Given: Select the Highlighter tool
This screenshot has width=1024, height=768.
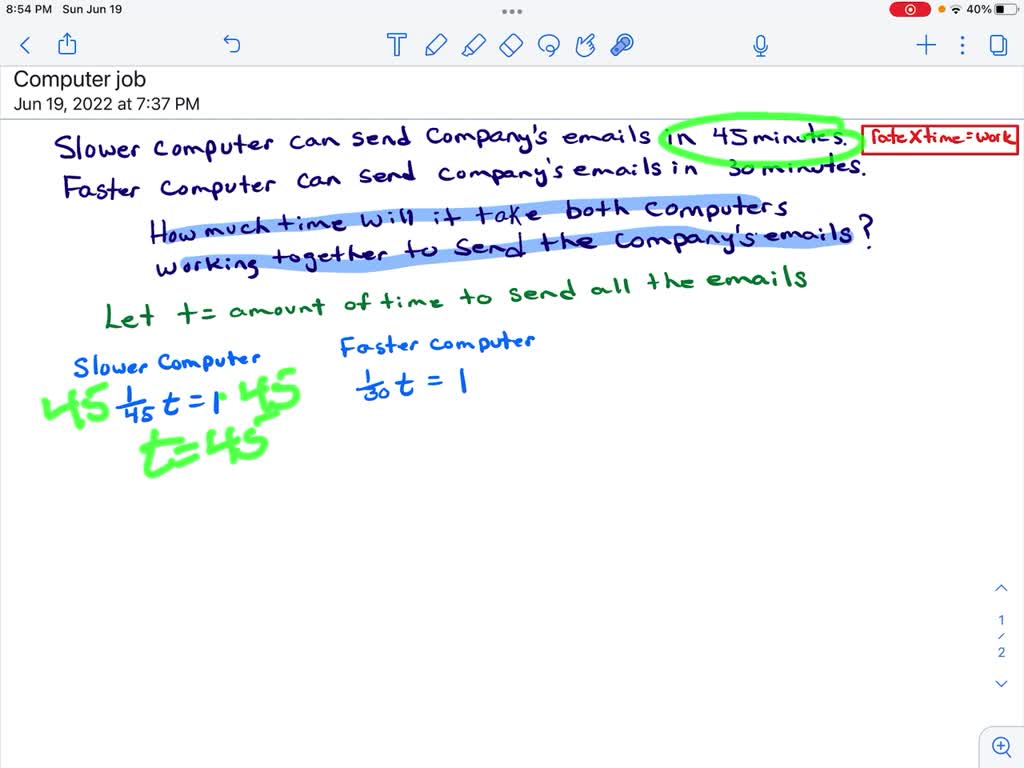Looking at the screenshot, I should [474, 45].
